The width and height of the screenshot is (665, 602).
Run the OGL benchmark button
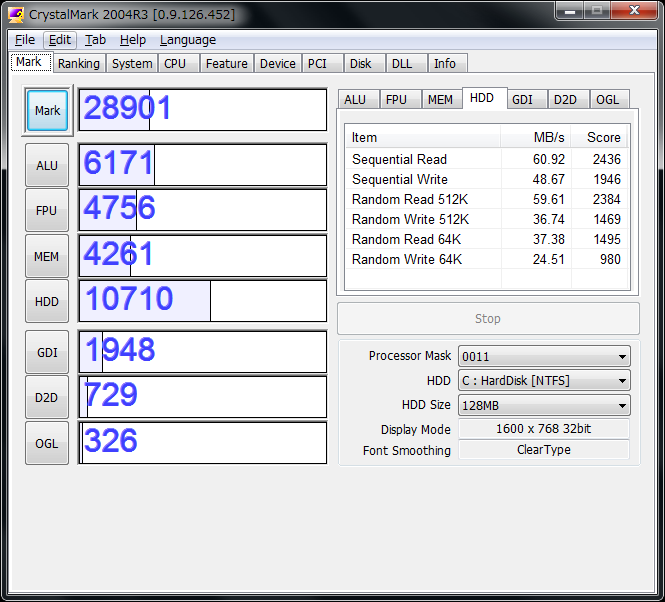47,443
